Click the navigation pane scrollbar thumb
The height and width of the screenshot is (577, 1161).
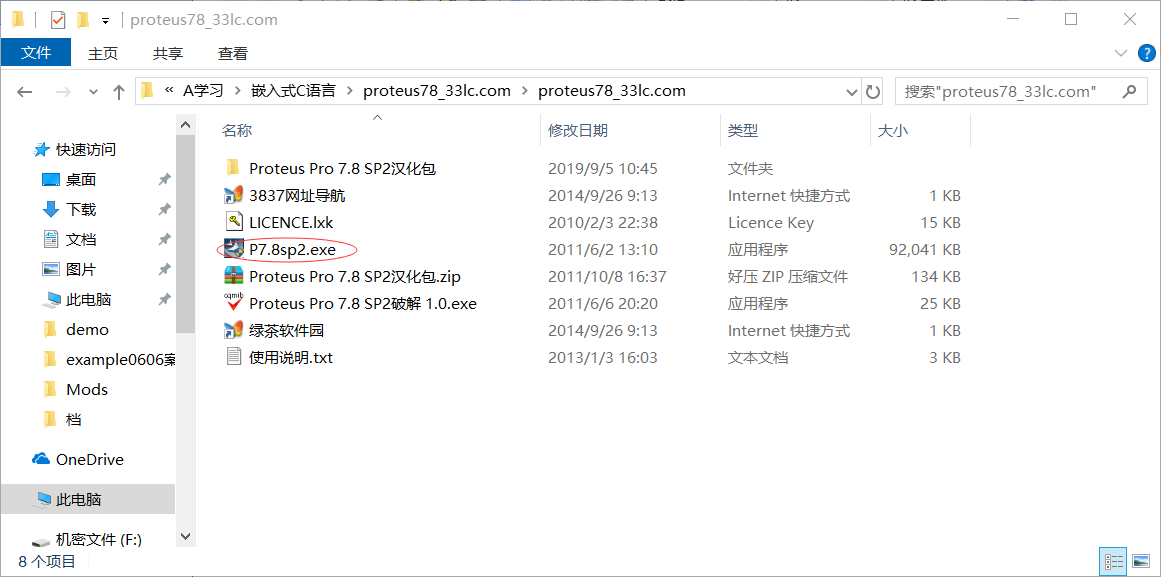click(186, 234)
